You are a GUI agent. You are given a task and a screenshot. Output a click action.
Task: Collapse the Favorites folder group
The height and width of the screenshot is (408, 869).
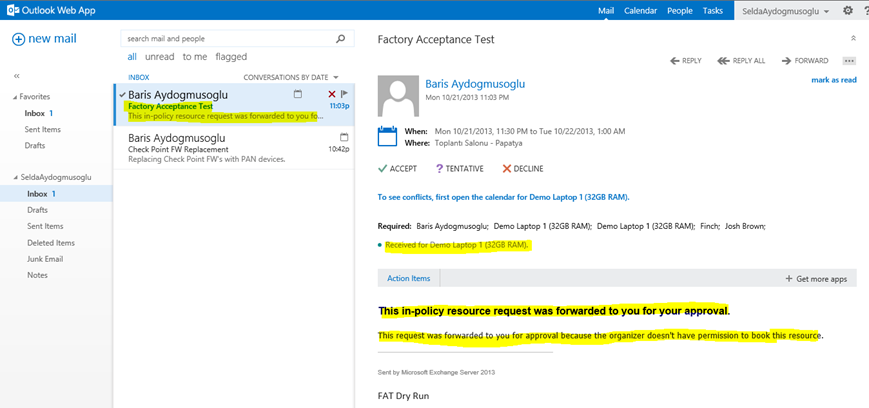(14, 97)
